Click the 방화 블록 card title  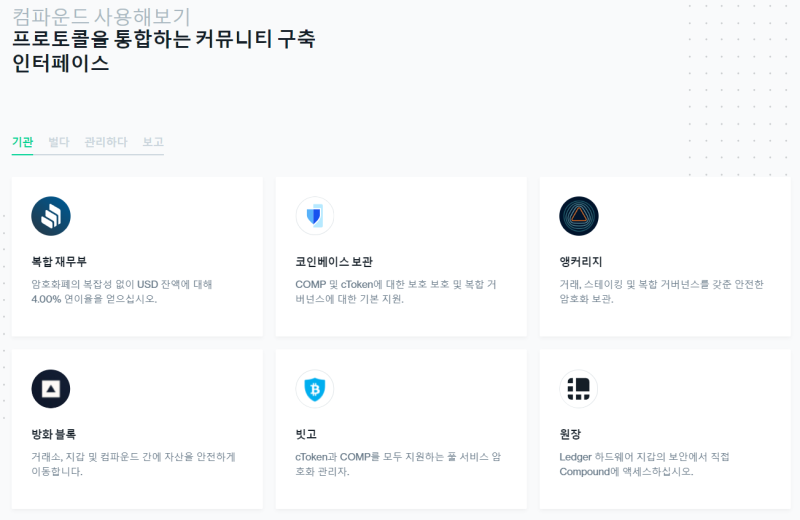pos(54,434)
